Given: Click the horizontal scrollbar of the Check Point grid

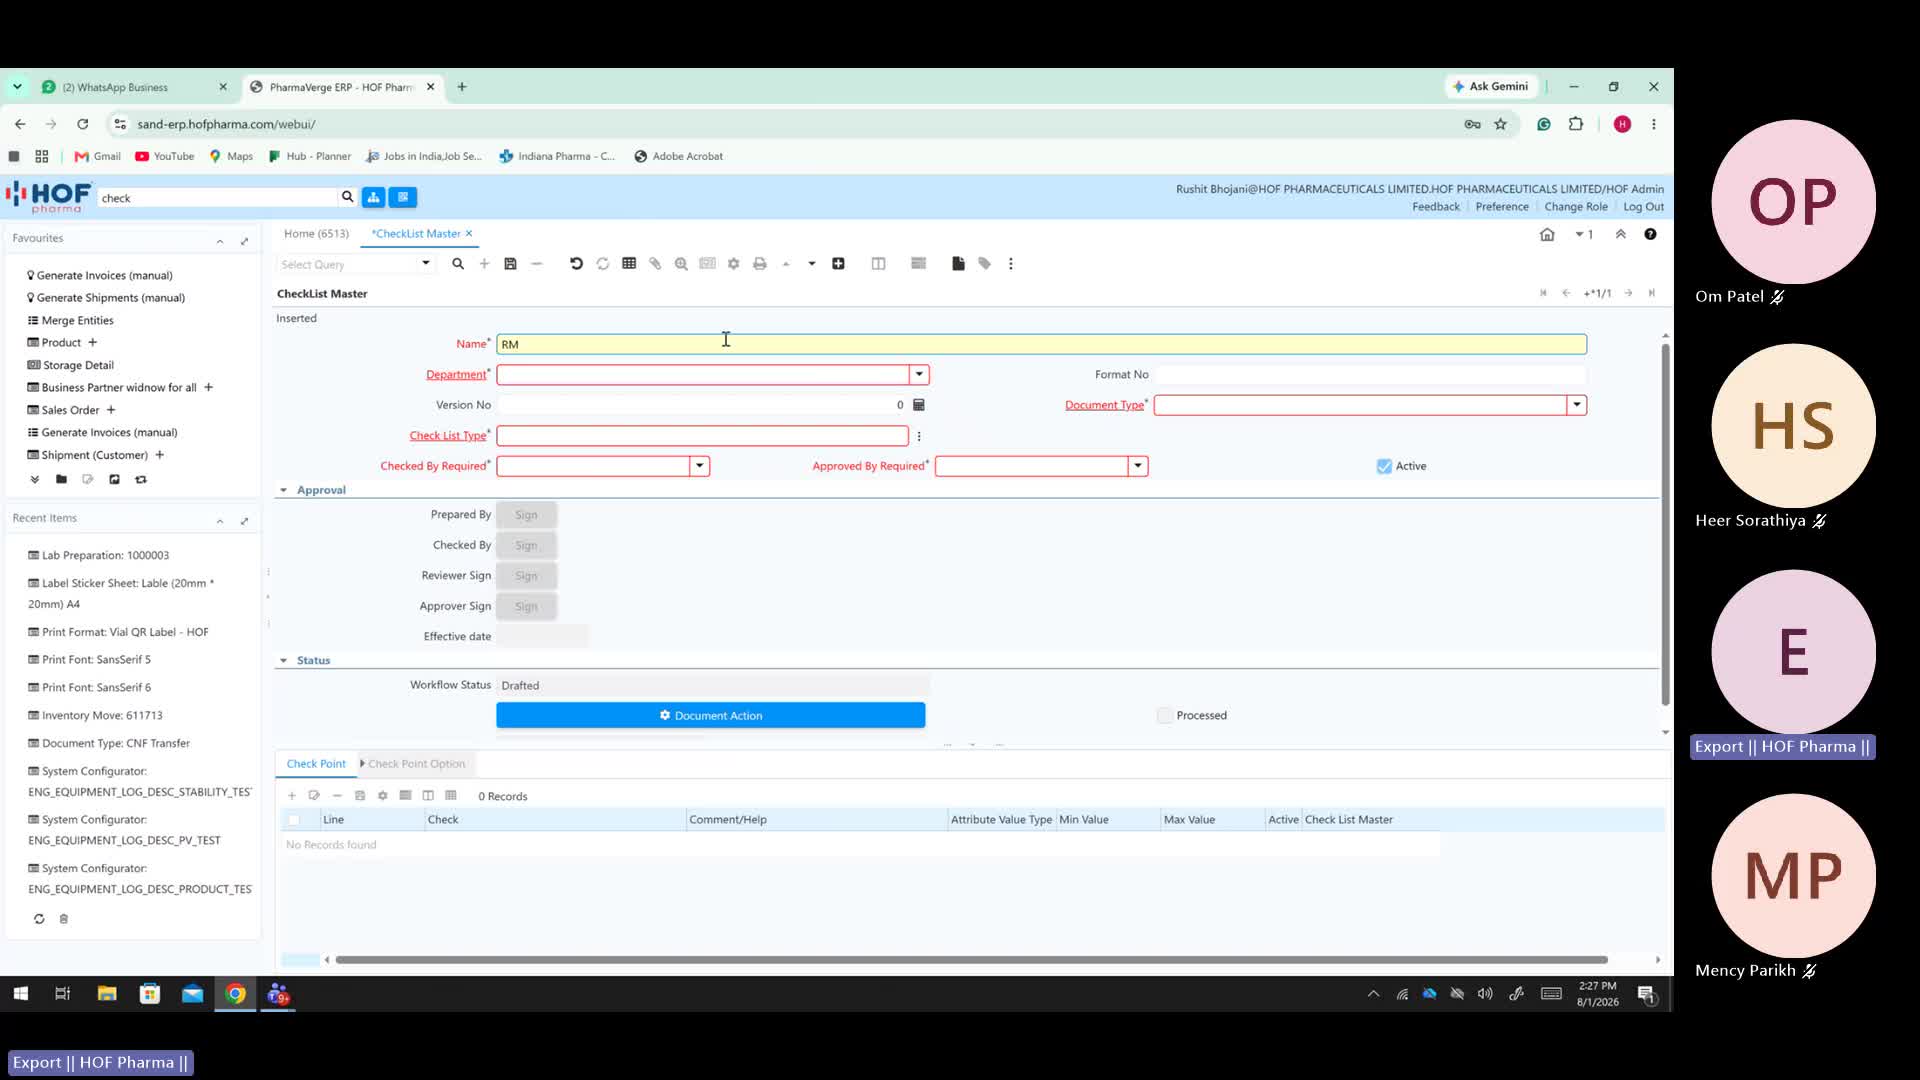Looking at the screenshot, I should [971, 960].
